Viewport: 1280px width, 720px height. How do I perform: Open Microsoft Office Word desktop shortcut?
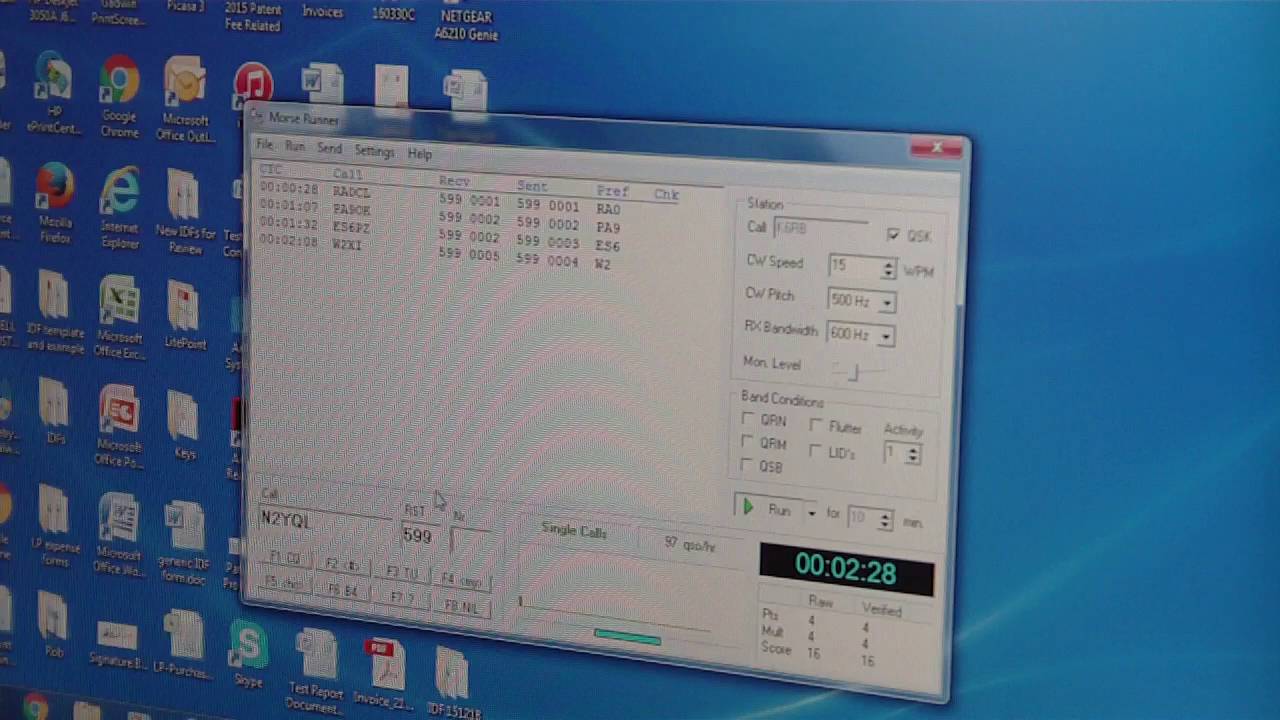[119, 532]
